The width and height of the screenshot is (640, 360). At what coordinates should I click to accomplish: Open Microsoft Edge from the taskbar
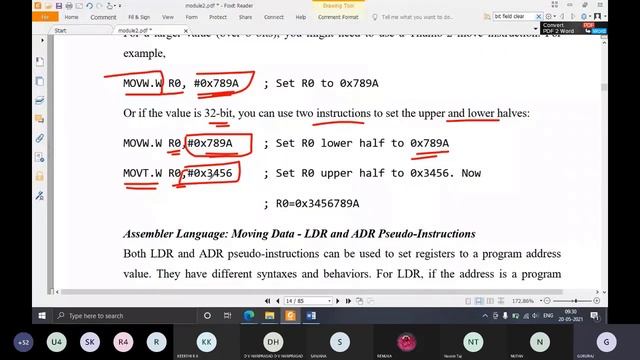(x=249, y=316)
